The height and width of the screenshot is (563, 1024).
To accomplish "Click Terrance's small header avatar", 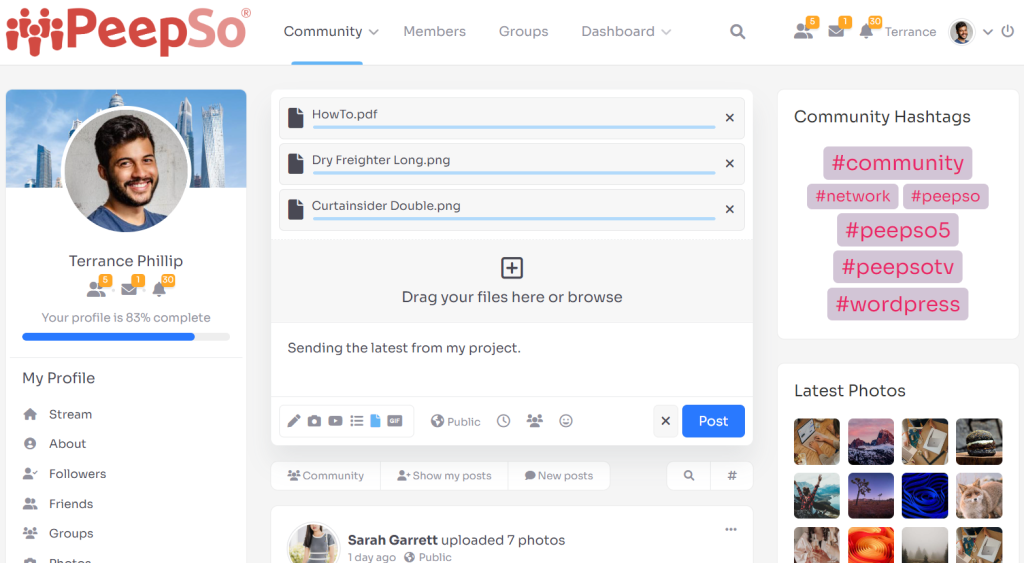I will point(961,31).
